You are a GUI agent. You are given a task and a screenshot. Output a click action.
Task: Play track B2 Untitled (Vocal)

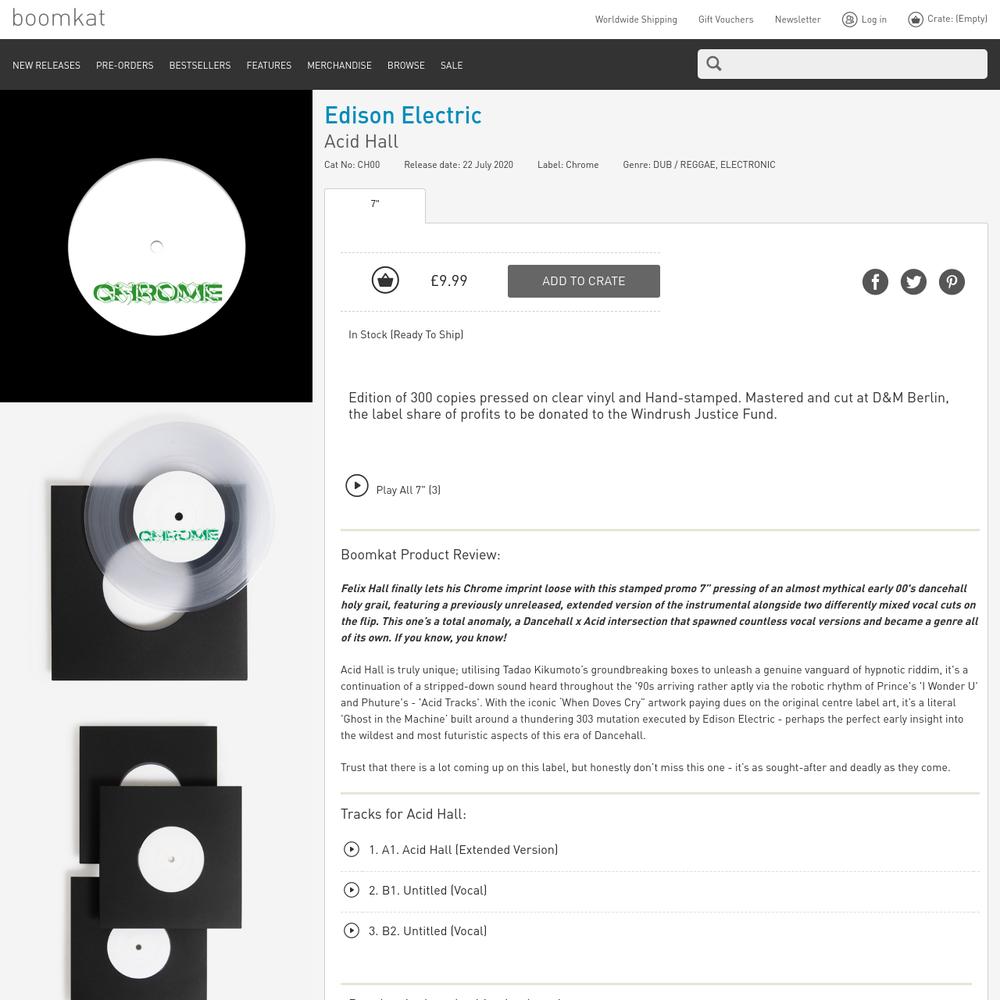point(351,930)
